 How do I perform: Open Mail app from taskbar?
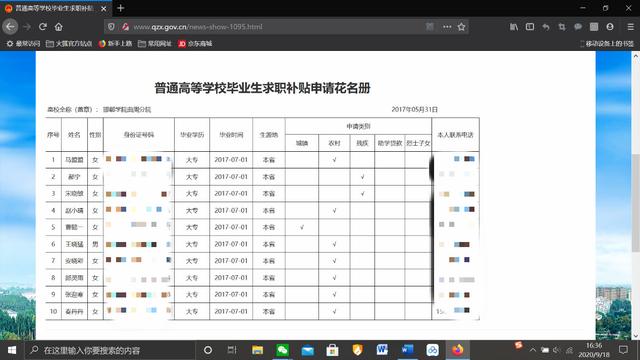(307, 350)
